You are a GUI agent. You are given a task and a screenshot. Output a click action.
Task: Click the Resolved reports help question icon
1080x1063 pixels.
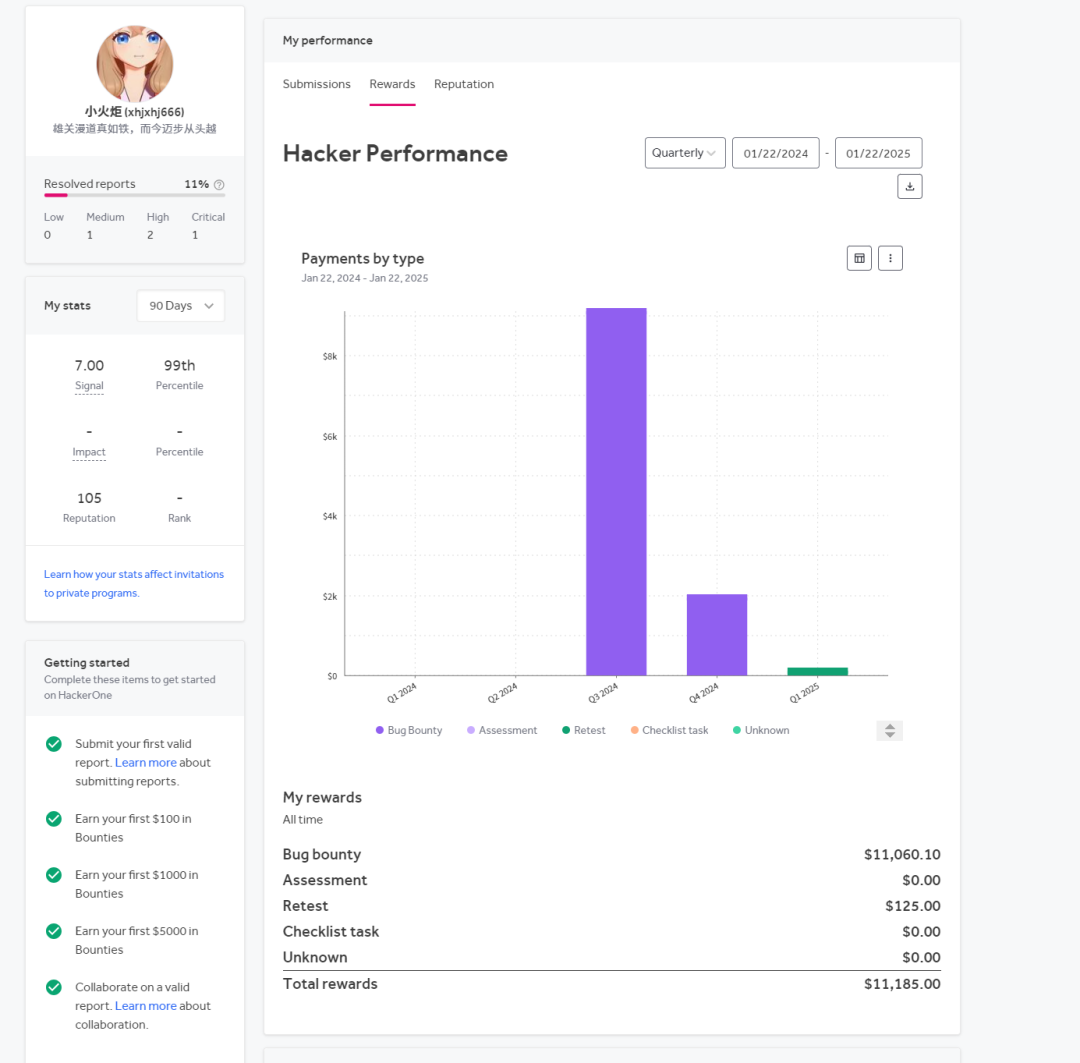pos(219,185)
